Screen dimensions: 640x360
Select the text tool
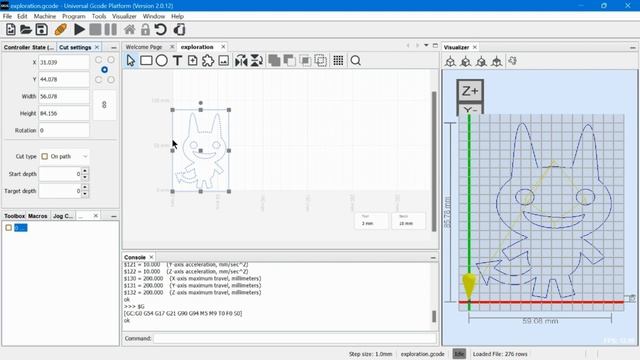point(177,60)
